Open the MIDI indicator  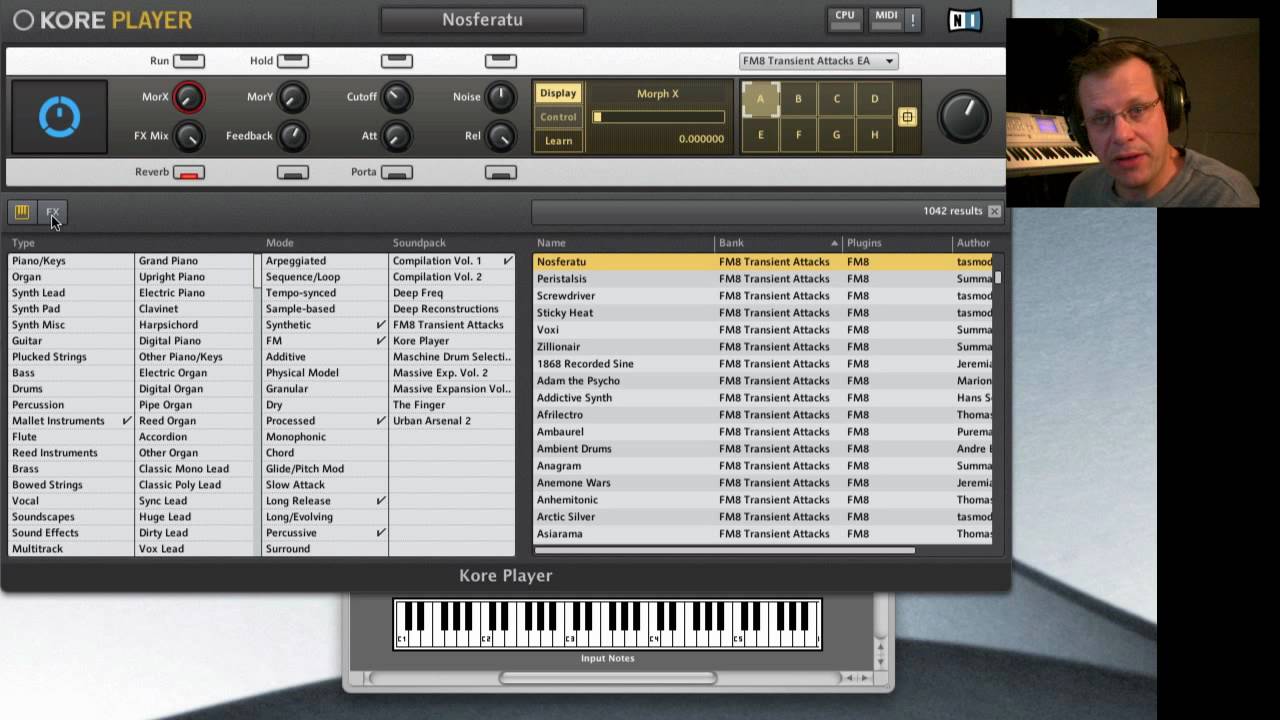pos(886,18)
